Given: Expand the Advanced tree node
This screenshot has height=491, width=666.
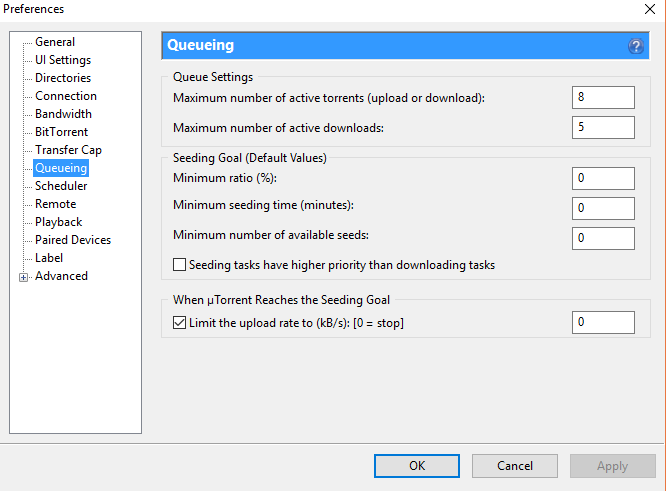Looking at the screenshot, I should (x=23, y=277).
